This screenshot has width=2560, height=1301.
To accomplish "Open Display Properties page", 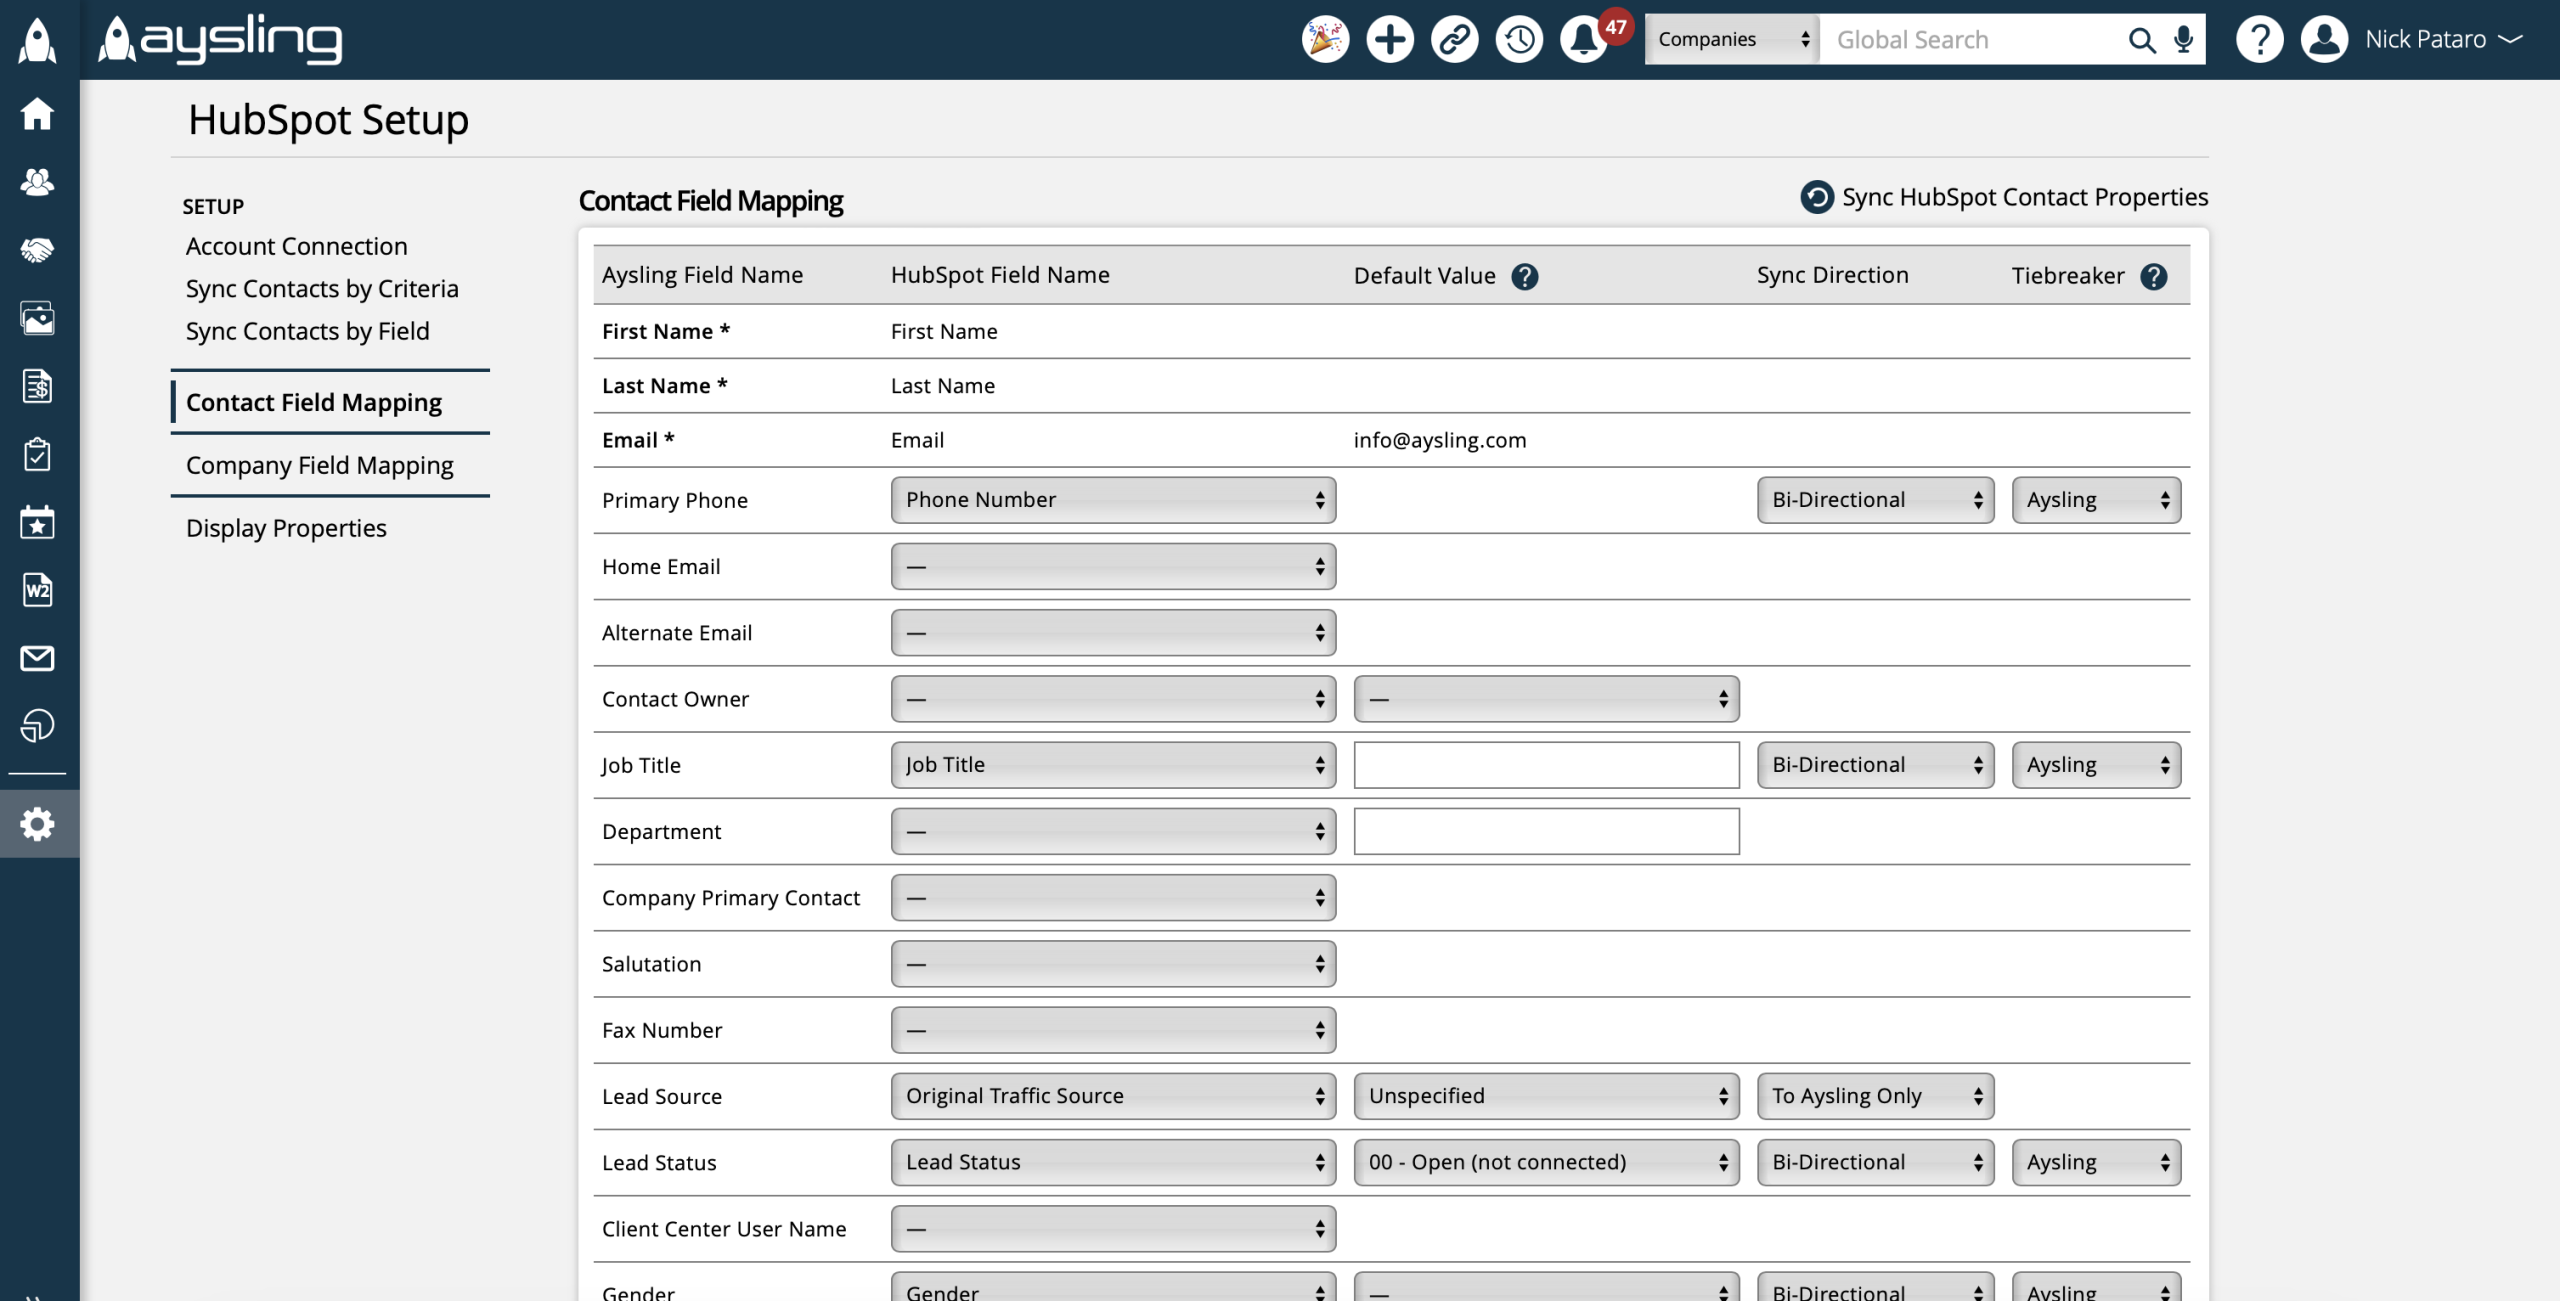I will [286, 528].
